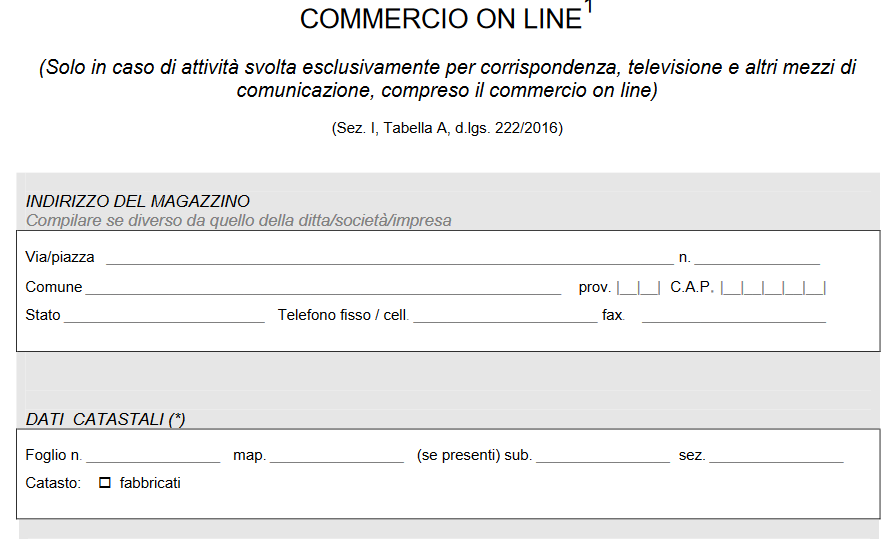This screenshot has width=894, height=539.
Task: Click the fax number field
Action: 734,315
